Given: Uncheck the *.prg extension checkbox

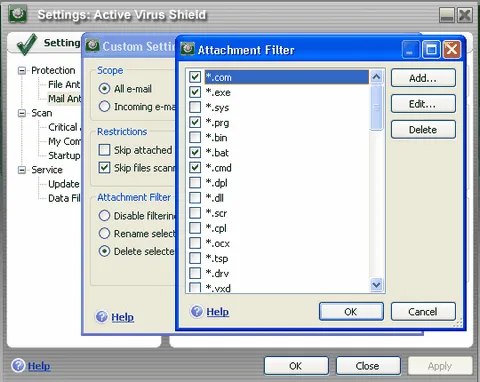Looking at the screenshot, I should point(195,122).
